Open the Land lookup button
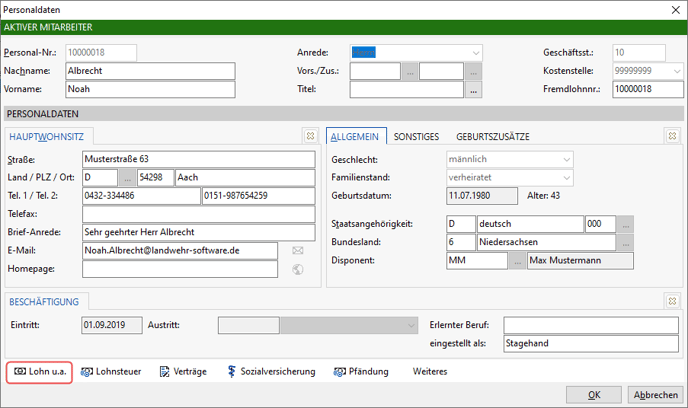This screenshot has height=408, width=688. coord(127,177)
